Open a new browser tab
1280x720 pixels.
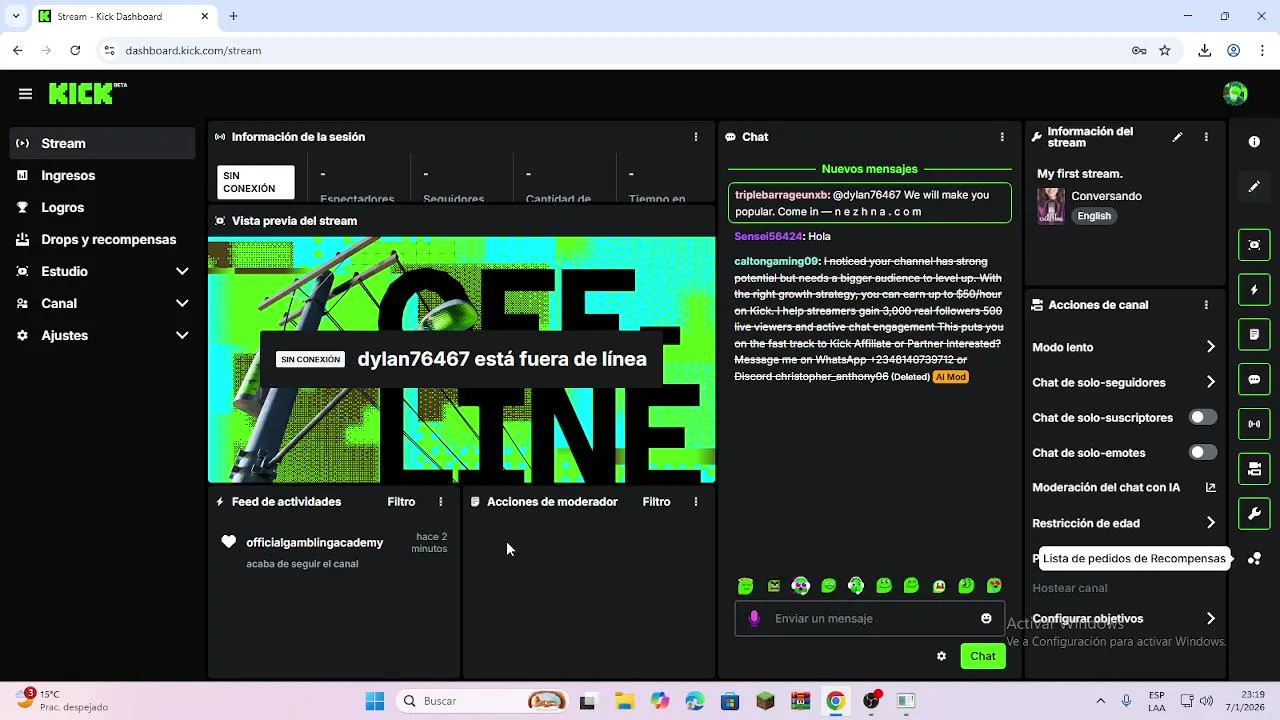click(x=233, y=16)
